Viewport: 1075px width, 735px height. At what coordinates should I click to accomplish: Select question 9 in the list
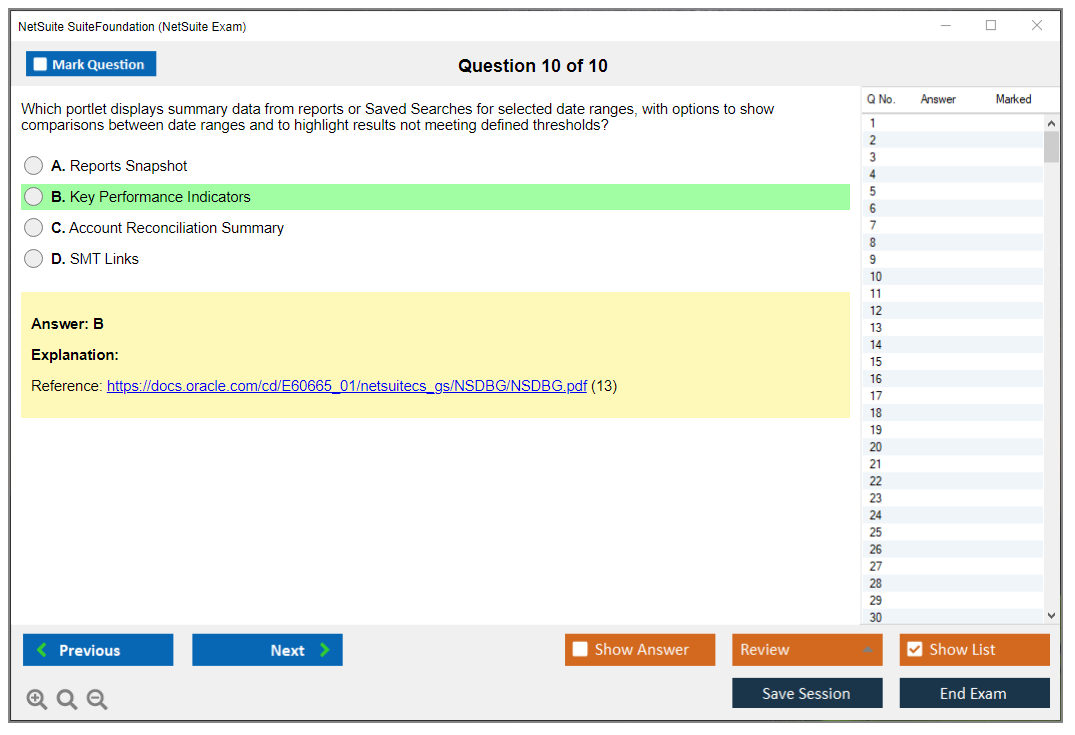(x=952, y=259)
